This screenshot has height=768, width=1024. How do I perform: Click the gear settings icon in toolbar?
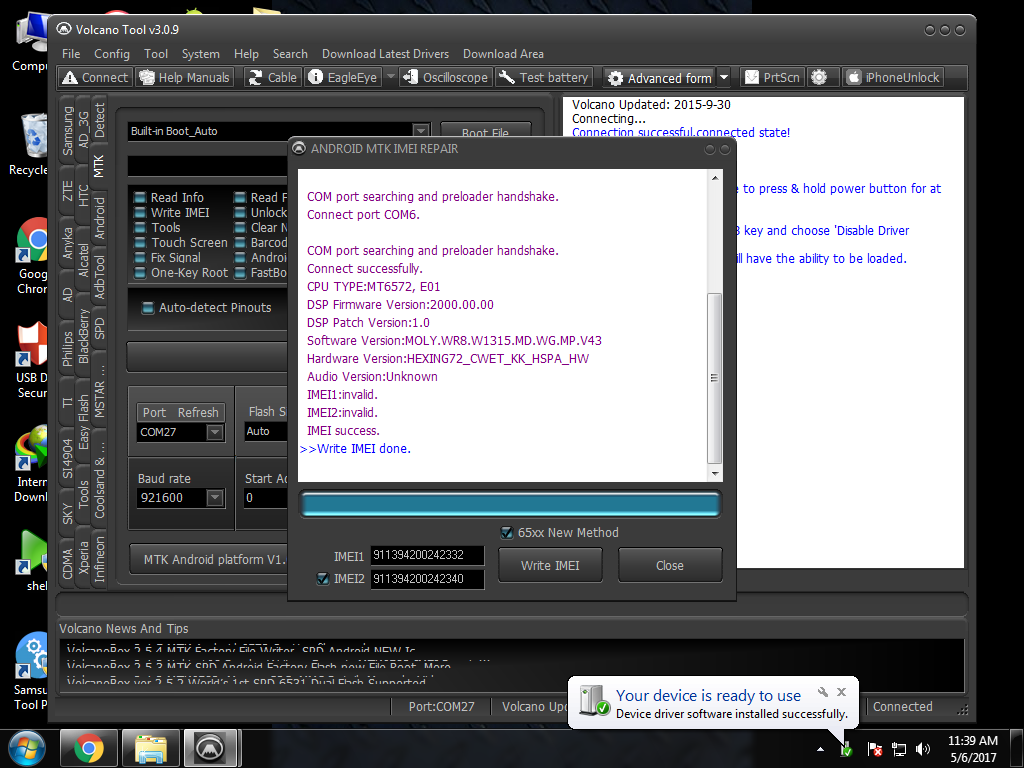point(820,78)
